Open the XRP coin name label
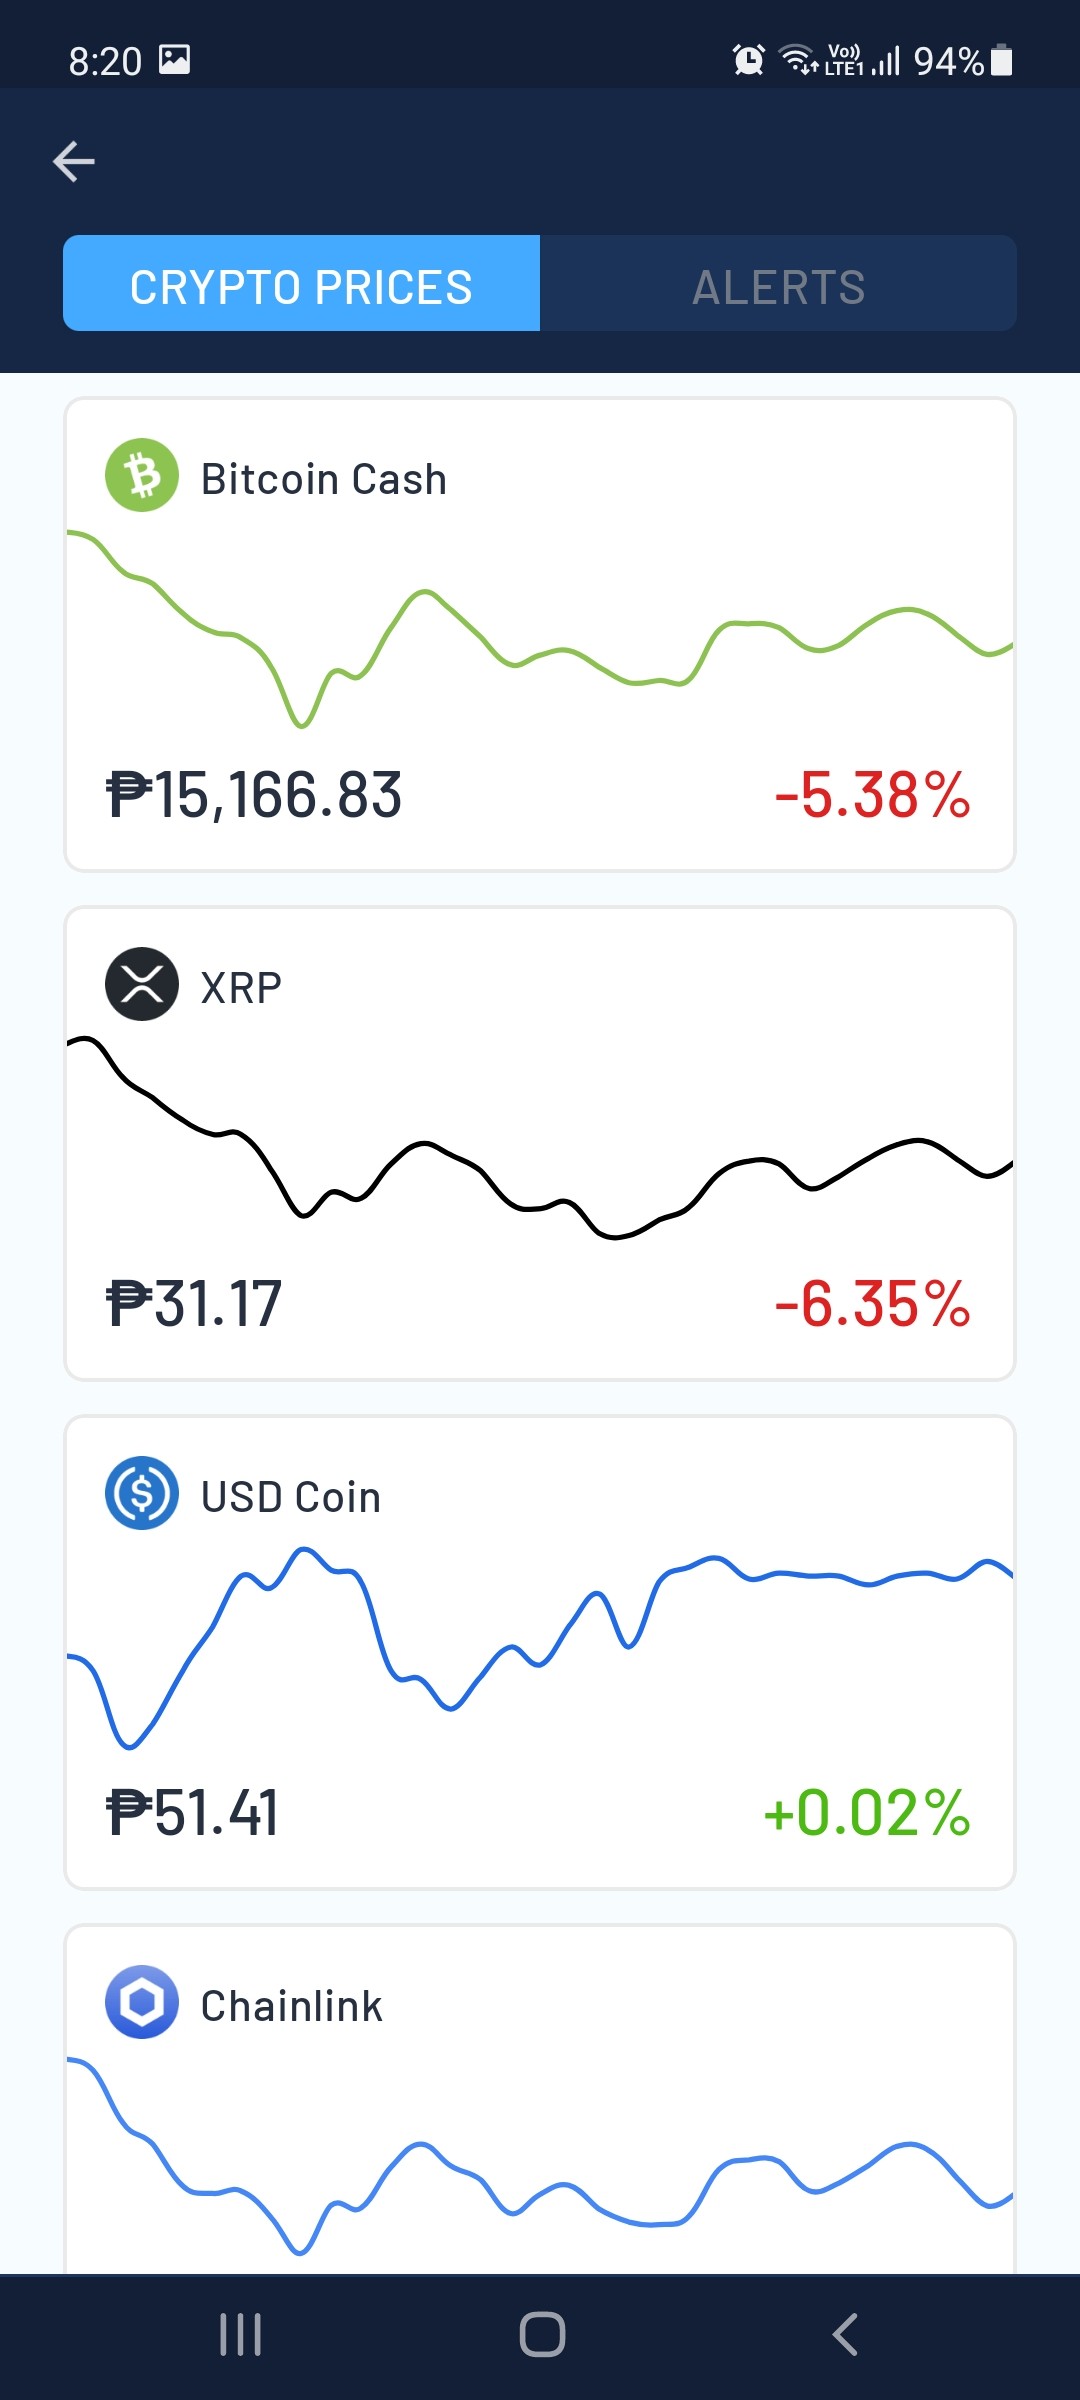 point(241,988)
